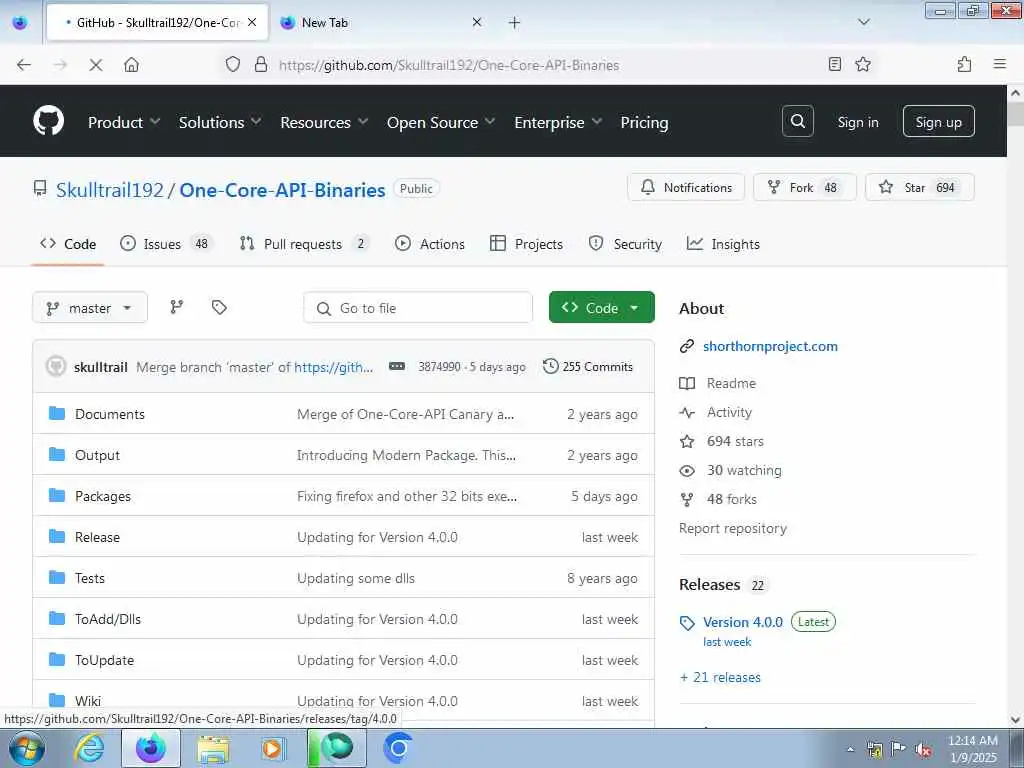The height and width of the screenshot is (768, 1024).
Task: Switch to the Pull requests tab
Action: [304, 244]
